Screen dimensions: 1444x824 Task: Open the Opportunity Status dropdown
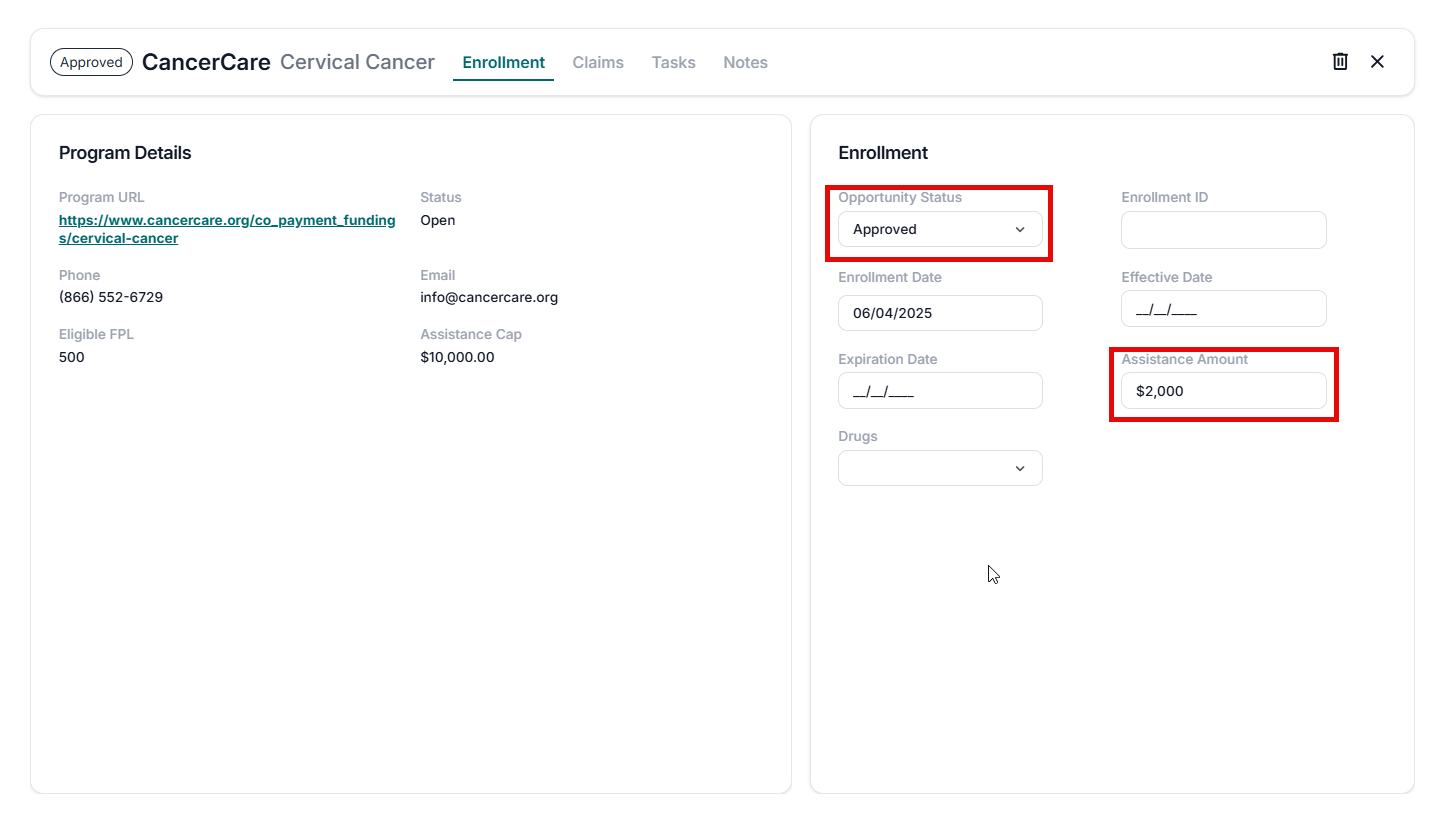pos(939,229)
